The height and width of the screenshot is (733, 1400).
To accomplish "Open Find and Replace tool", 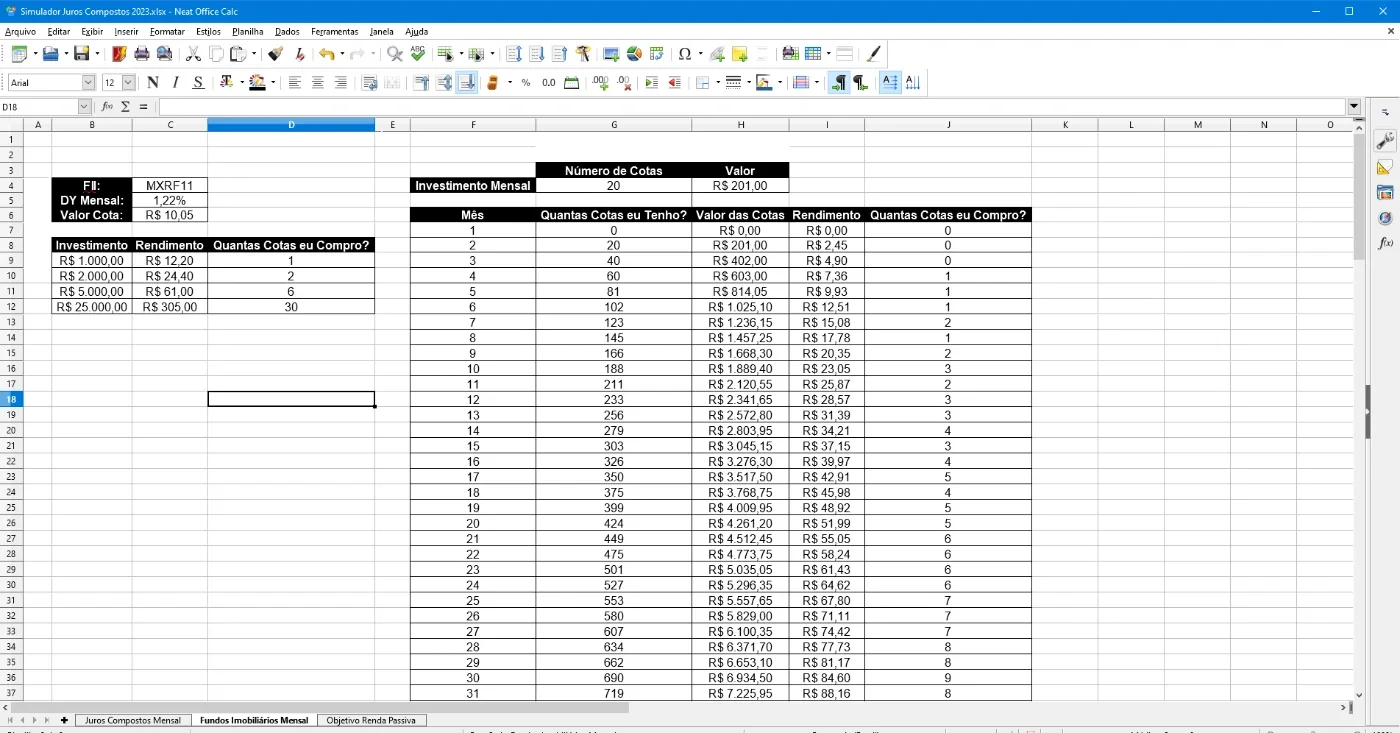I will click(x=395, y=54).
